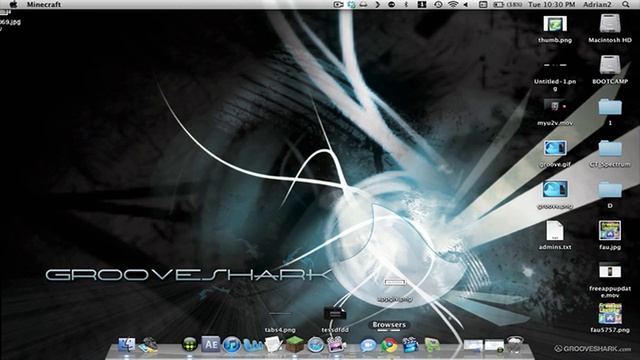The image size is (640, 360).
Task: Open iMovie clapperboard in the Dock
Action: click(410, 345)
